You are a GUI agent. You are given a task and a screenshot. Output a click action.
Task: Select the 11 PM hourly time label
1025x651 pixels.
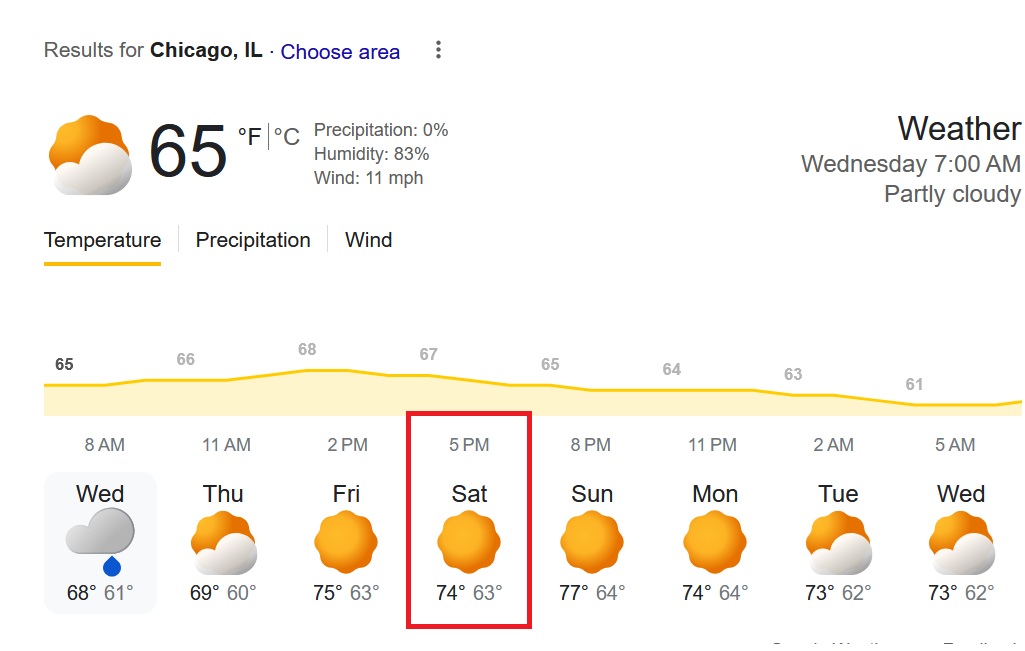click(712, 445)
